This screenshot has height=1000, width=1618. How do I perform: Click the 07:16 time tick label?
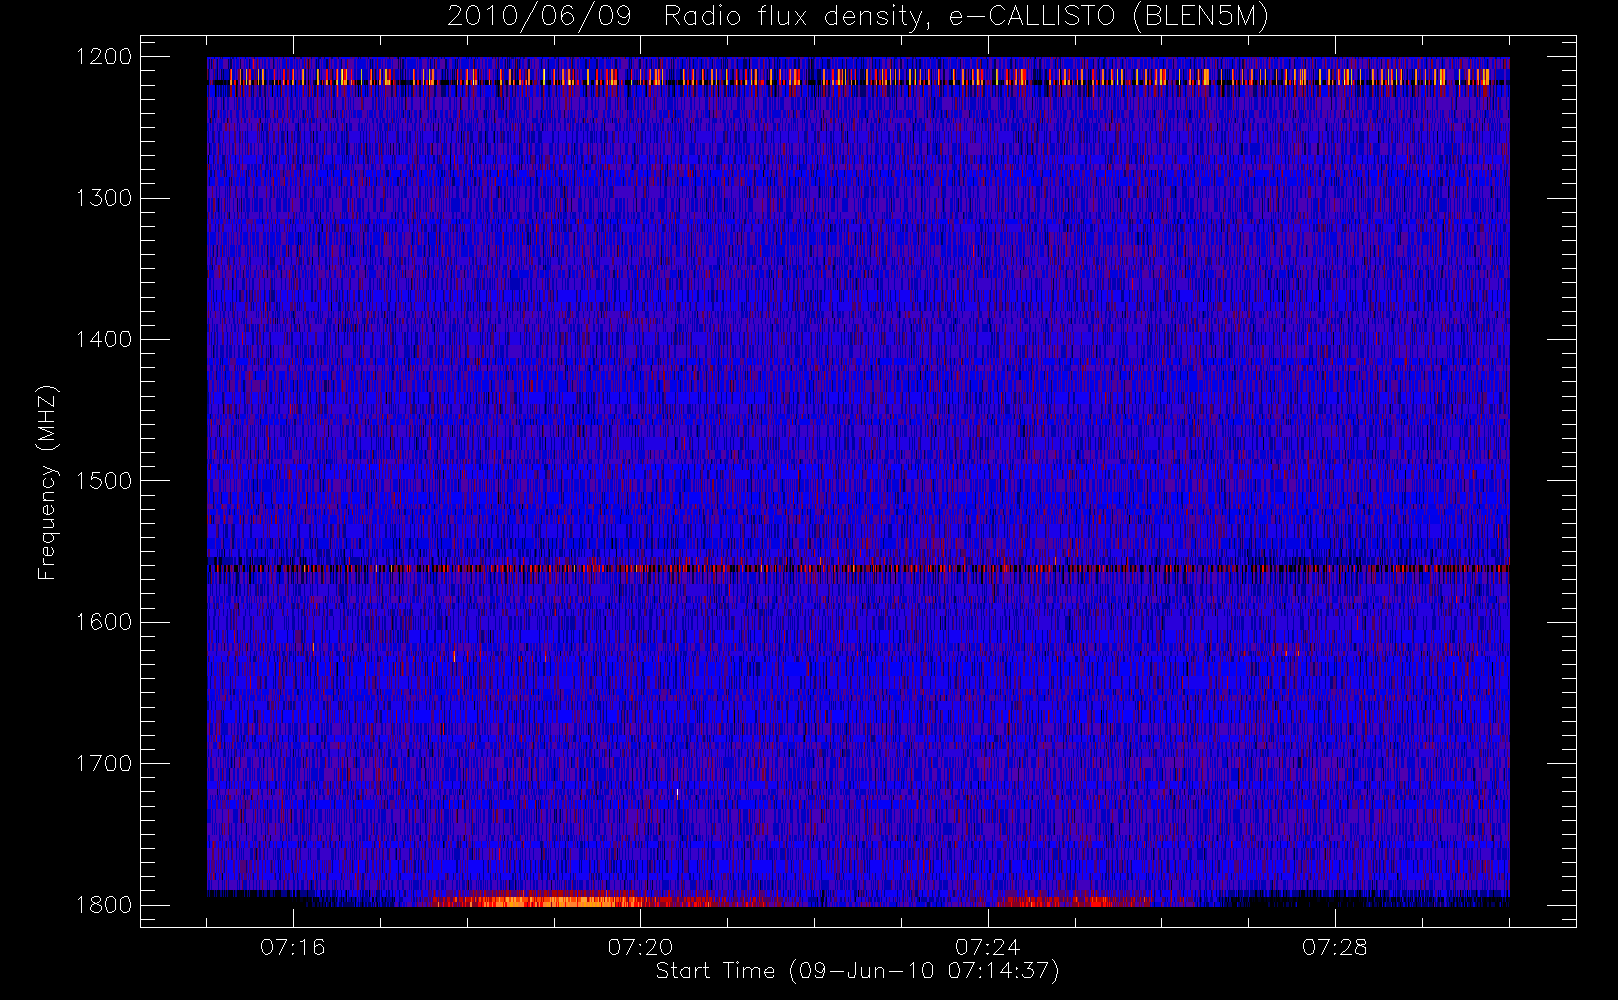tap(293, 947)
